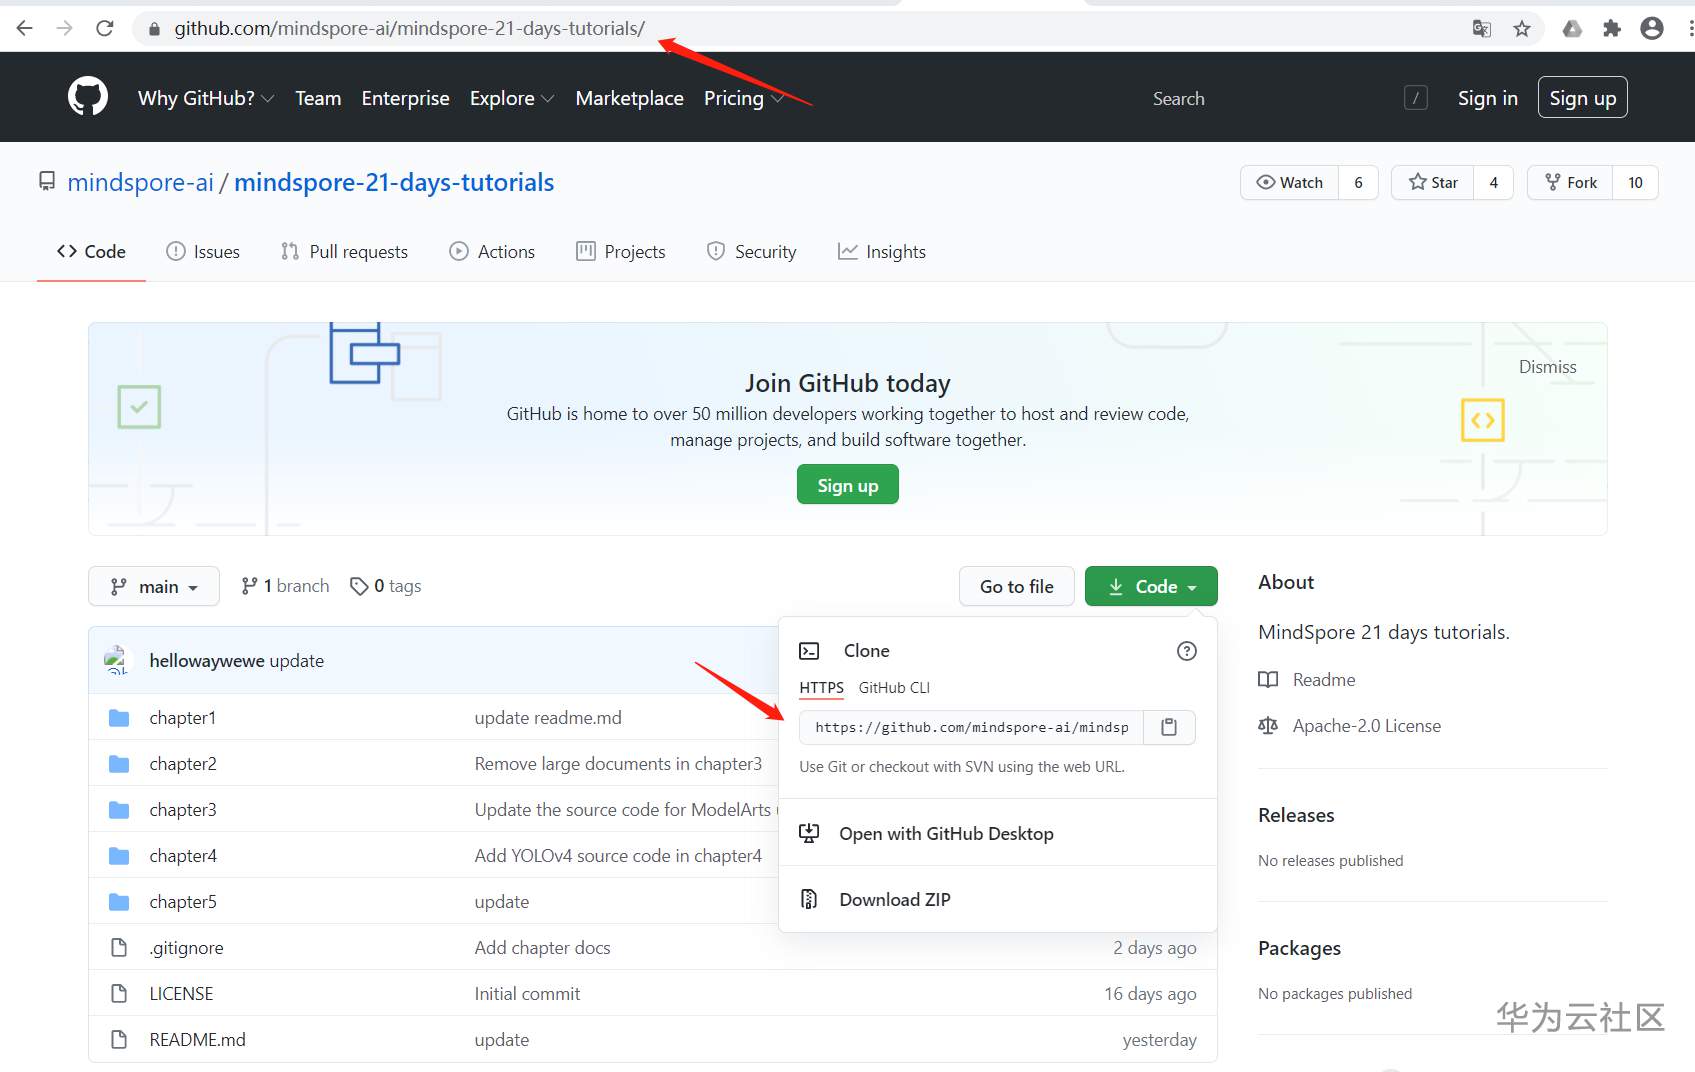Select the Code tab

tap(91, 252)
